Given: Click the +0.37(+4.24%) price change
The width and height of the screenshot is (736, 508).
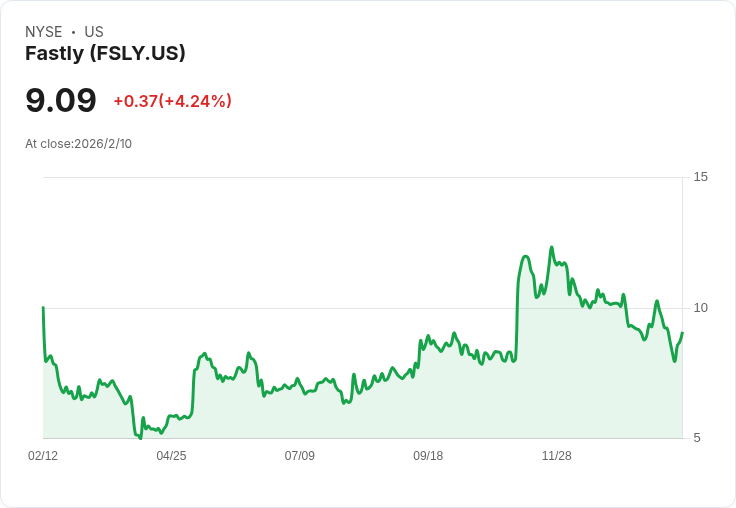Looking at the screenshot, I should coord(172,101).
